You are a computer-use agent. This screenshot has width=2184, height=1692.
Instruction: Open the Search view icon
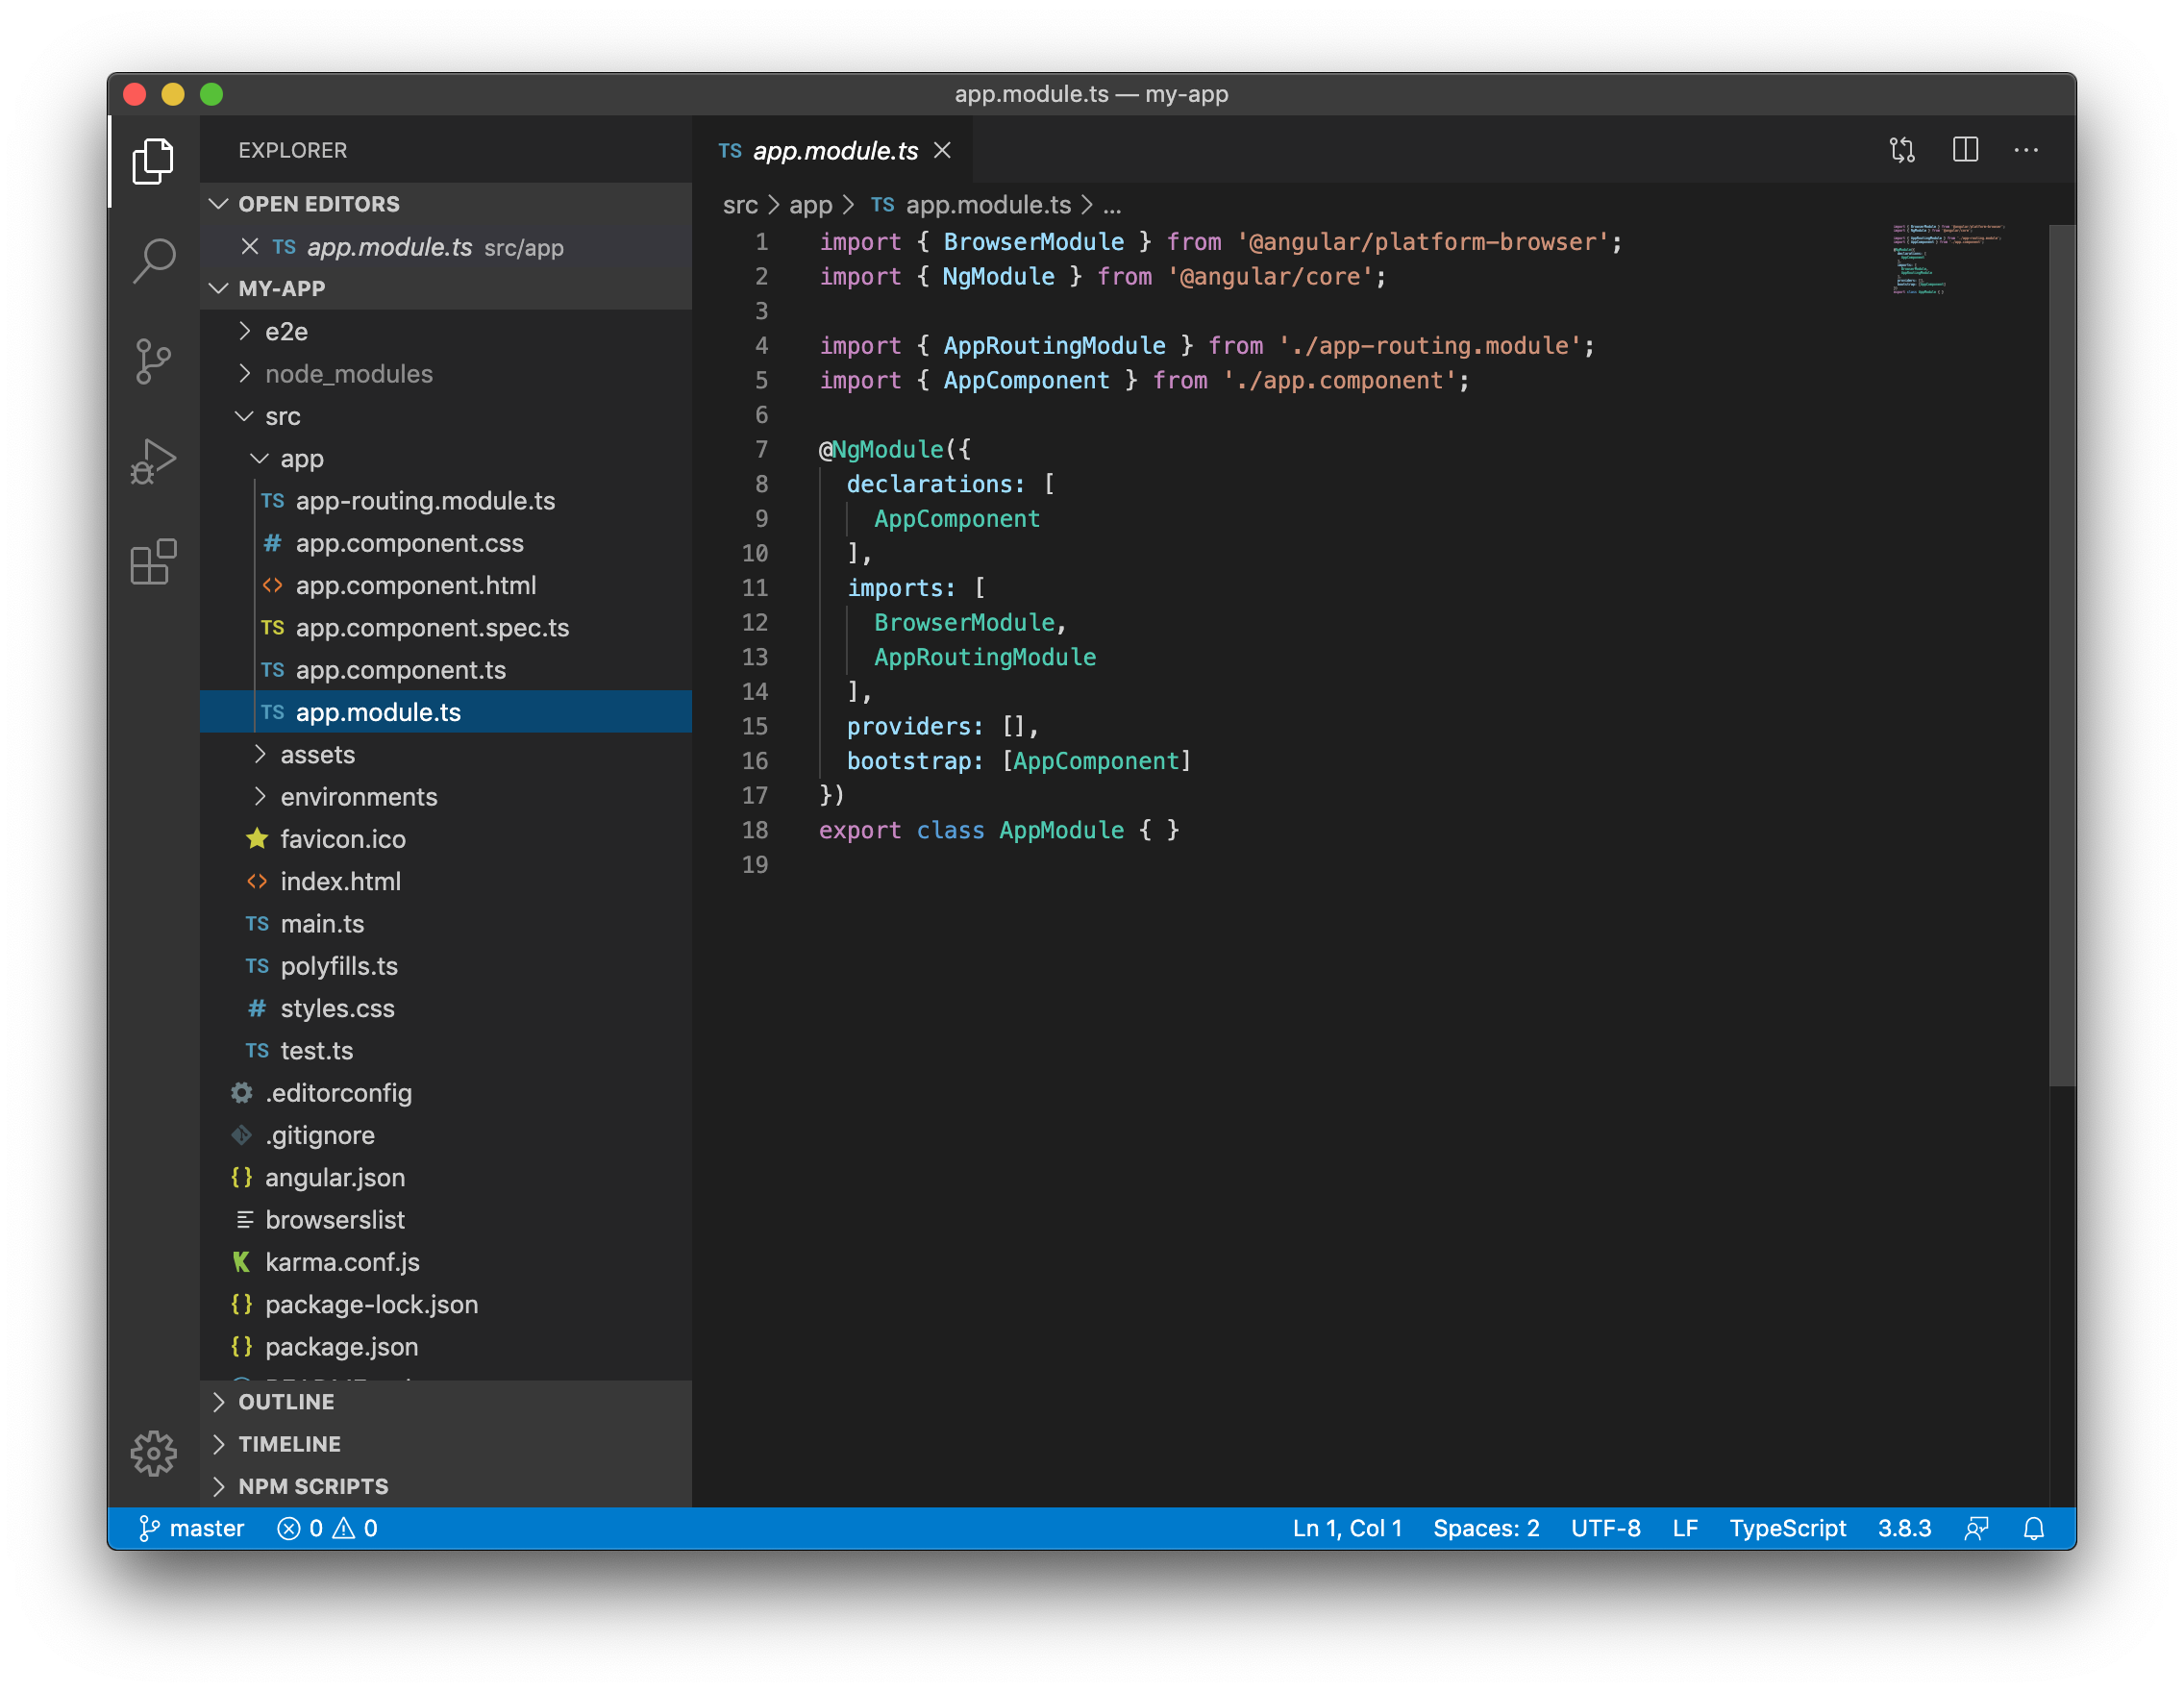153,261
